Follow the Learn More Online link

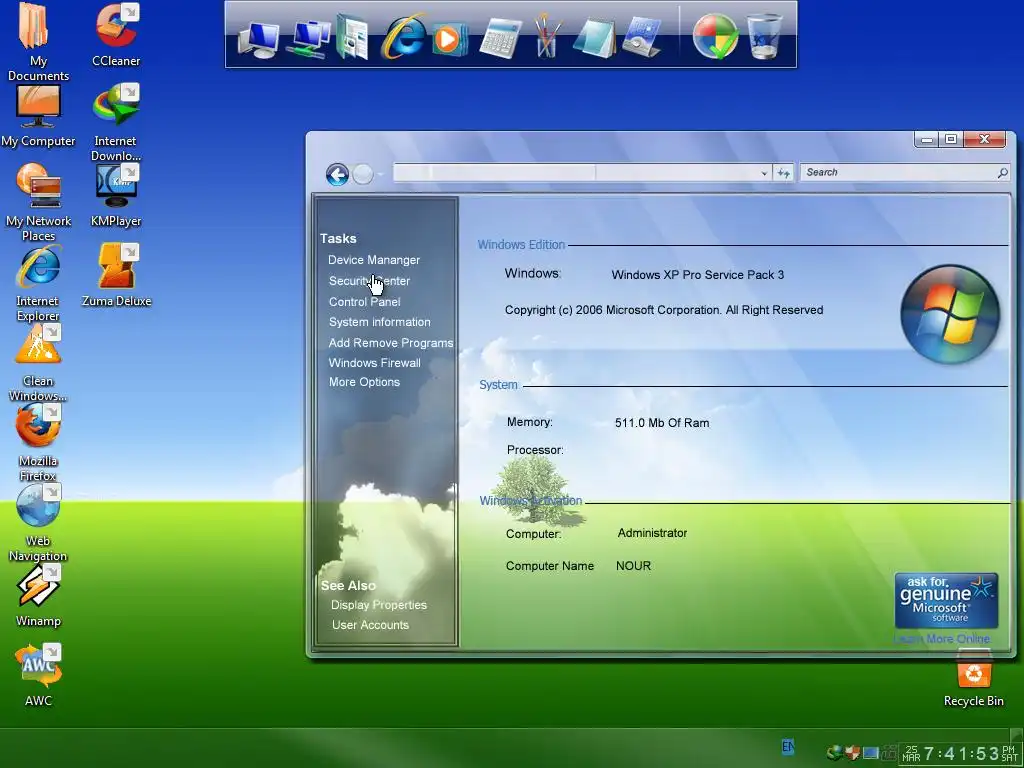(x=941, y=639)
